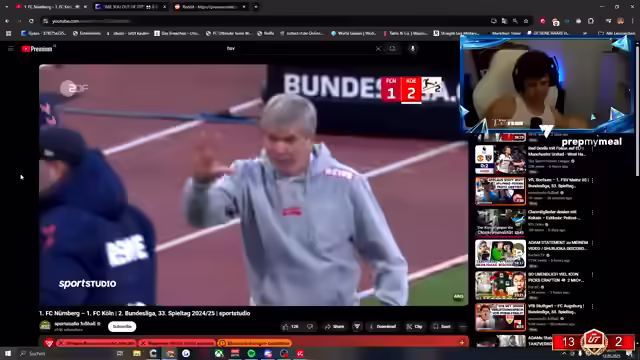Start voice search with microphone icon

pos(413,49)
